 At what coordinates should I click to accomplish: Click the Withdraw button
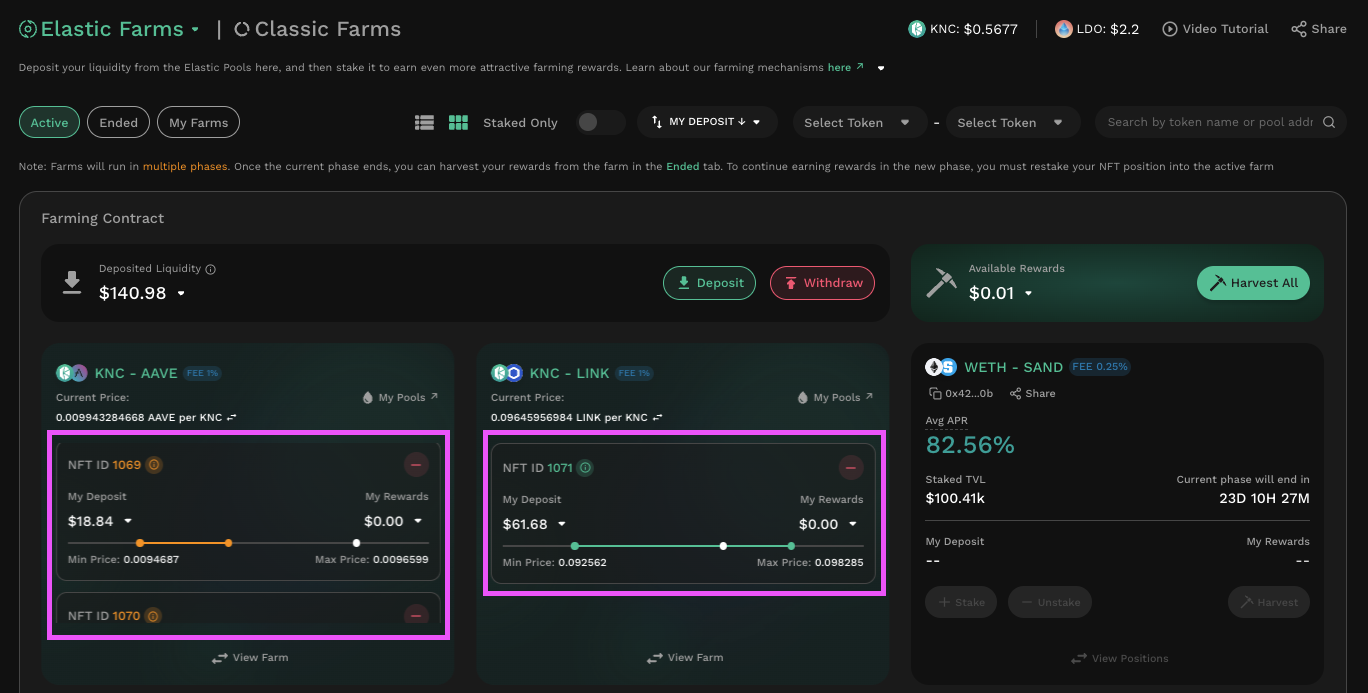(x=822, y=283)
